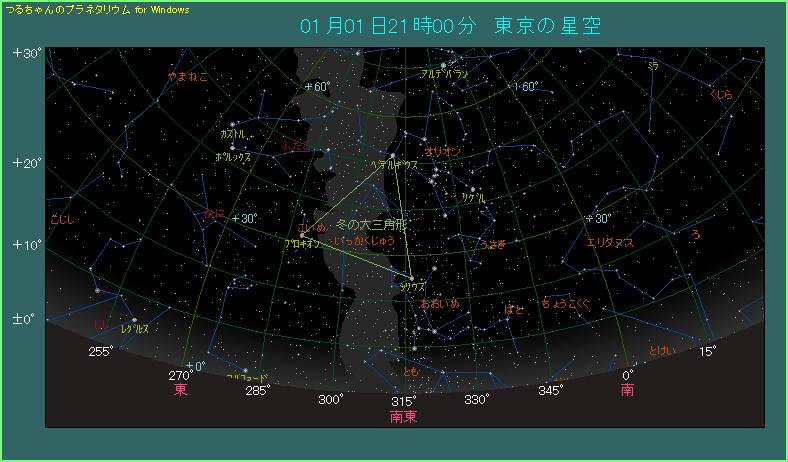The image size is (788, 462).
Task: Select the エリダヌス constellation label
Action: click(x=609, y=242)
